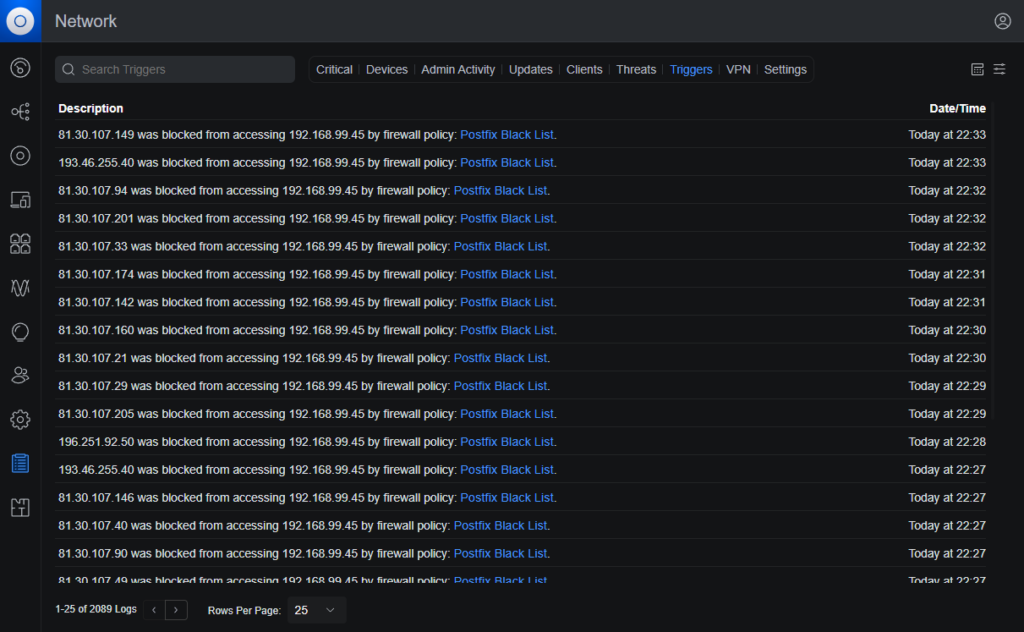Switch to the Admin Activity tab
The height and width of the screenshot is (632, 1024).
(x=458, y=69)
